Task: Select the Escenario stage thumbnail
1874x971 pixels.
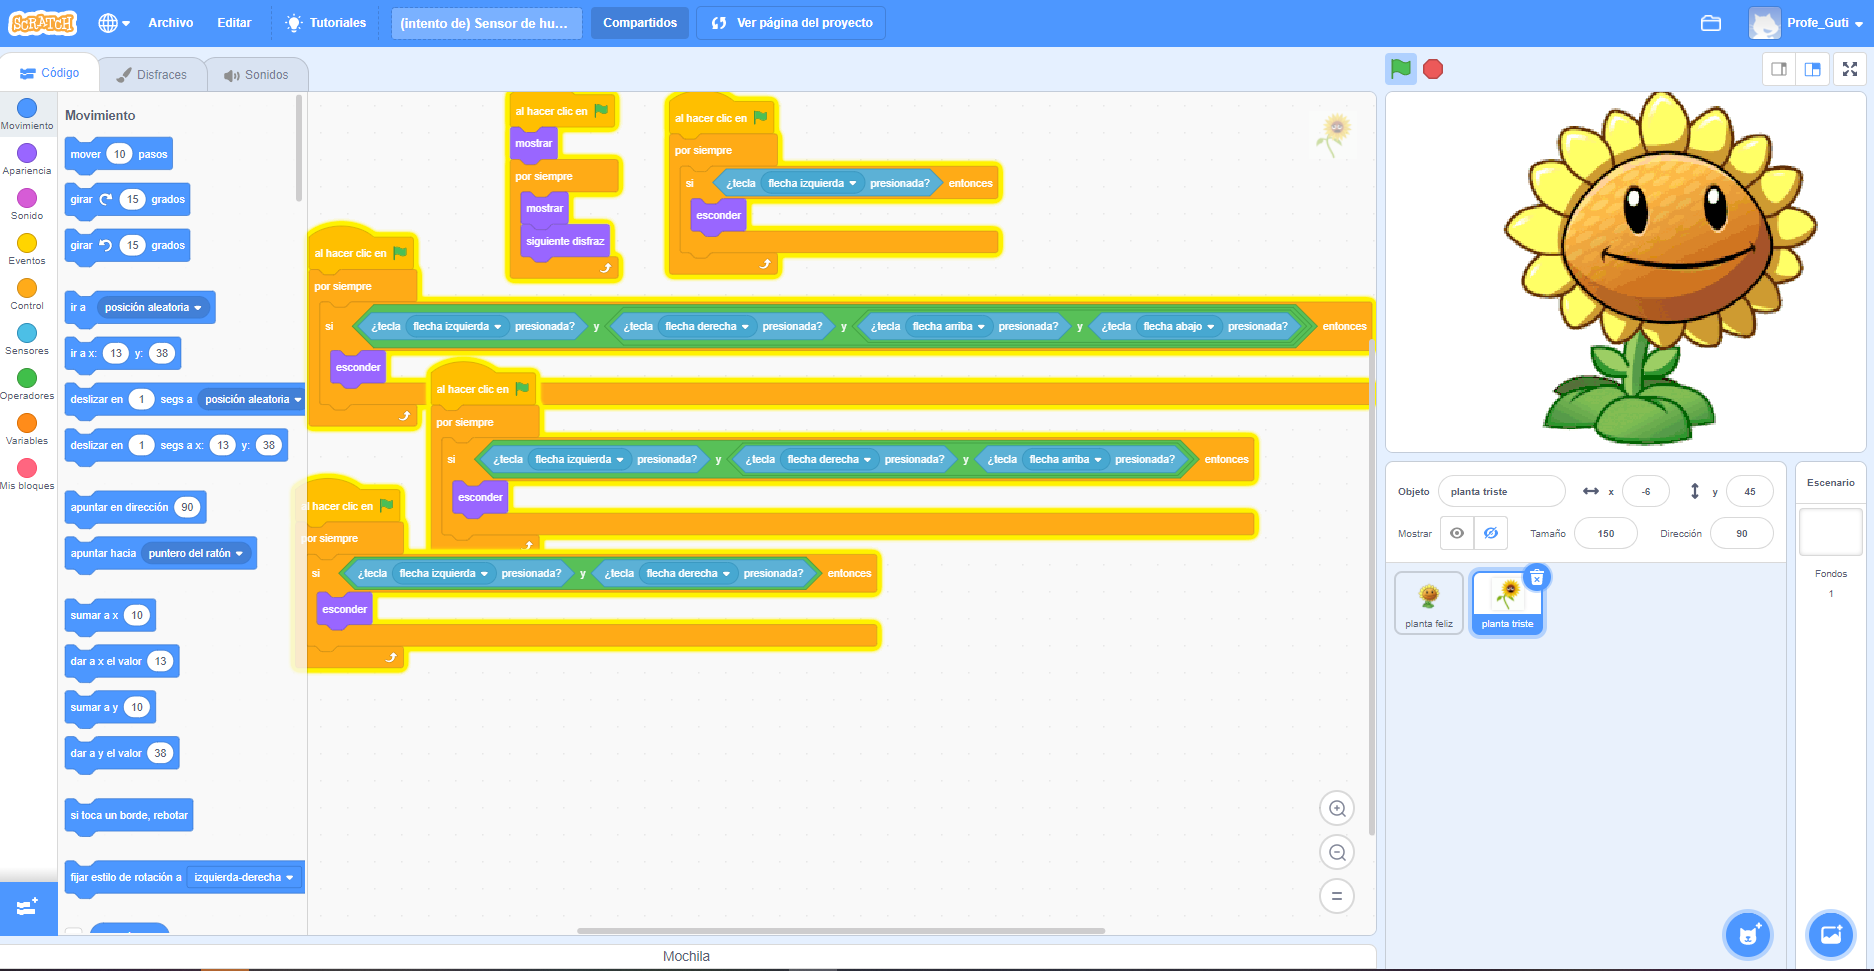Action: pos(1830,531)
